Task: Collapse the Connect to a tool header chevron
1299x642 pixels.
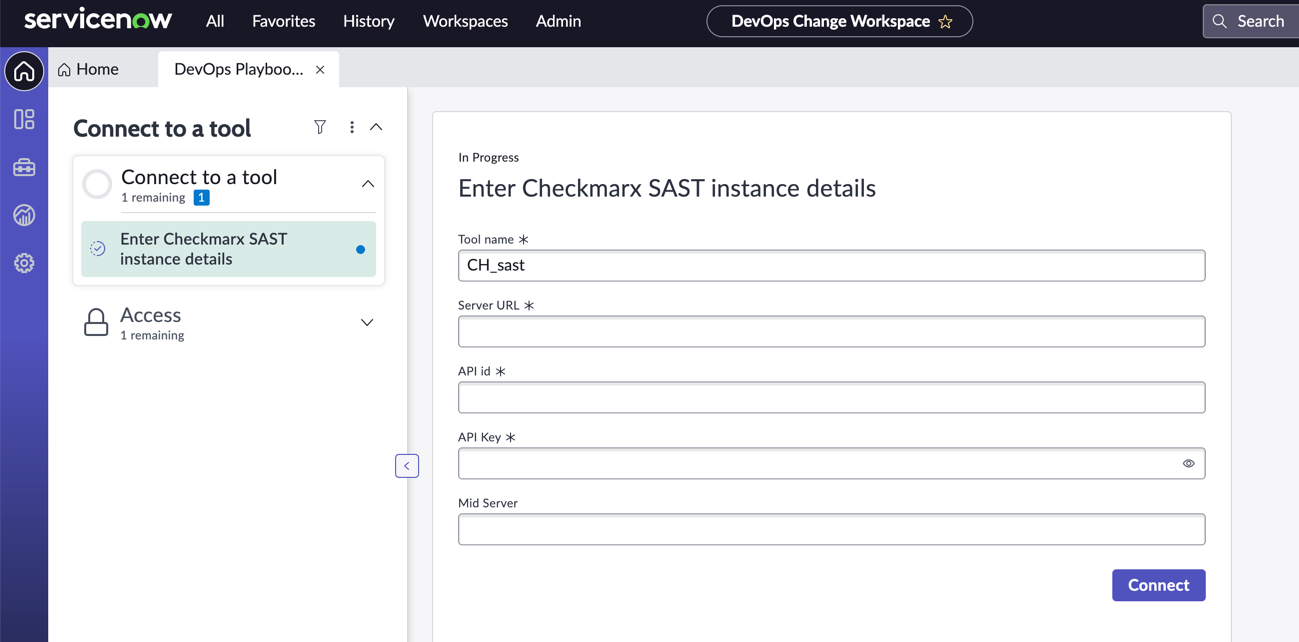Action: coord(376,127)
